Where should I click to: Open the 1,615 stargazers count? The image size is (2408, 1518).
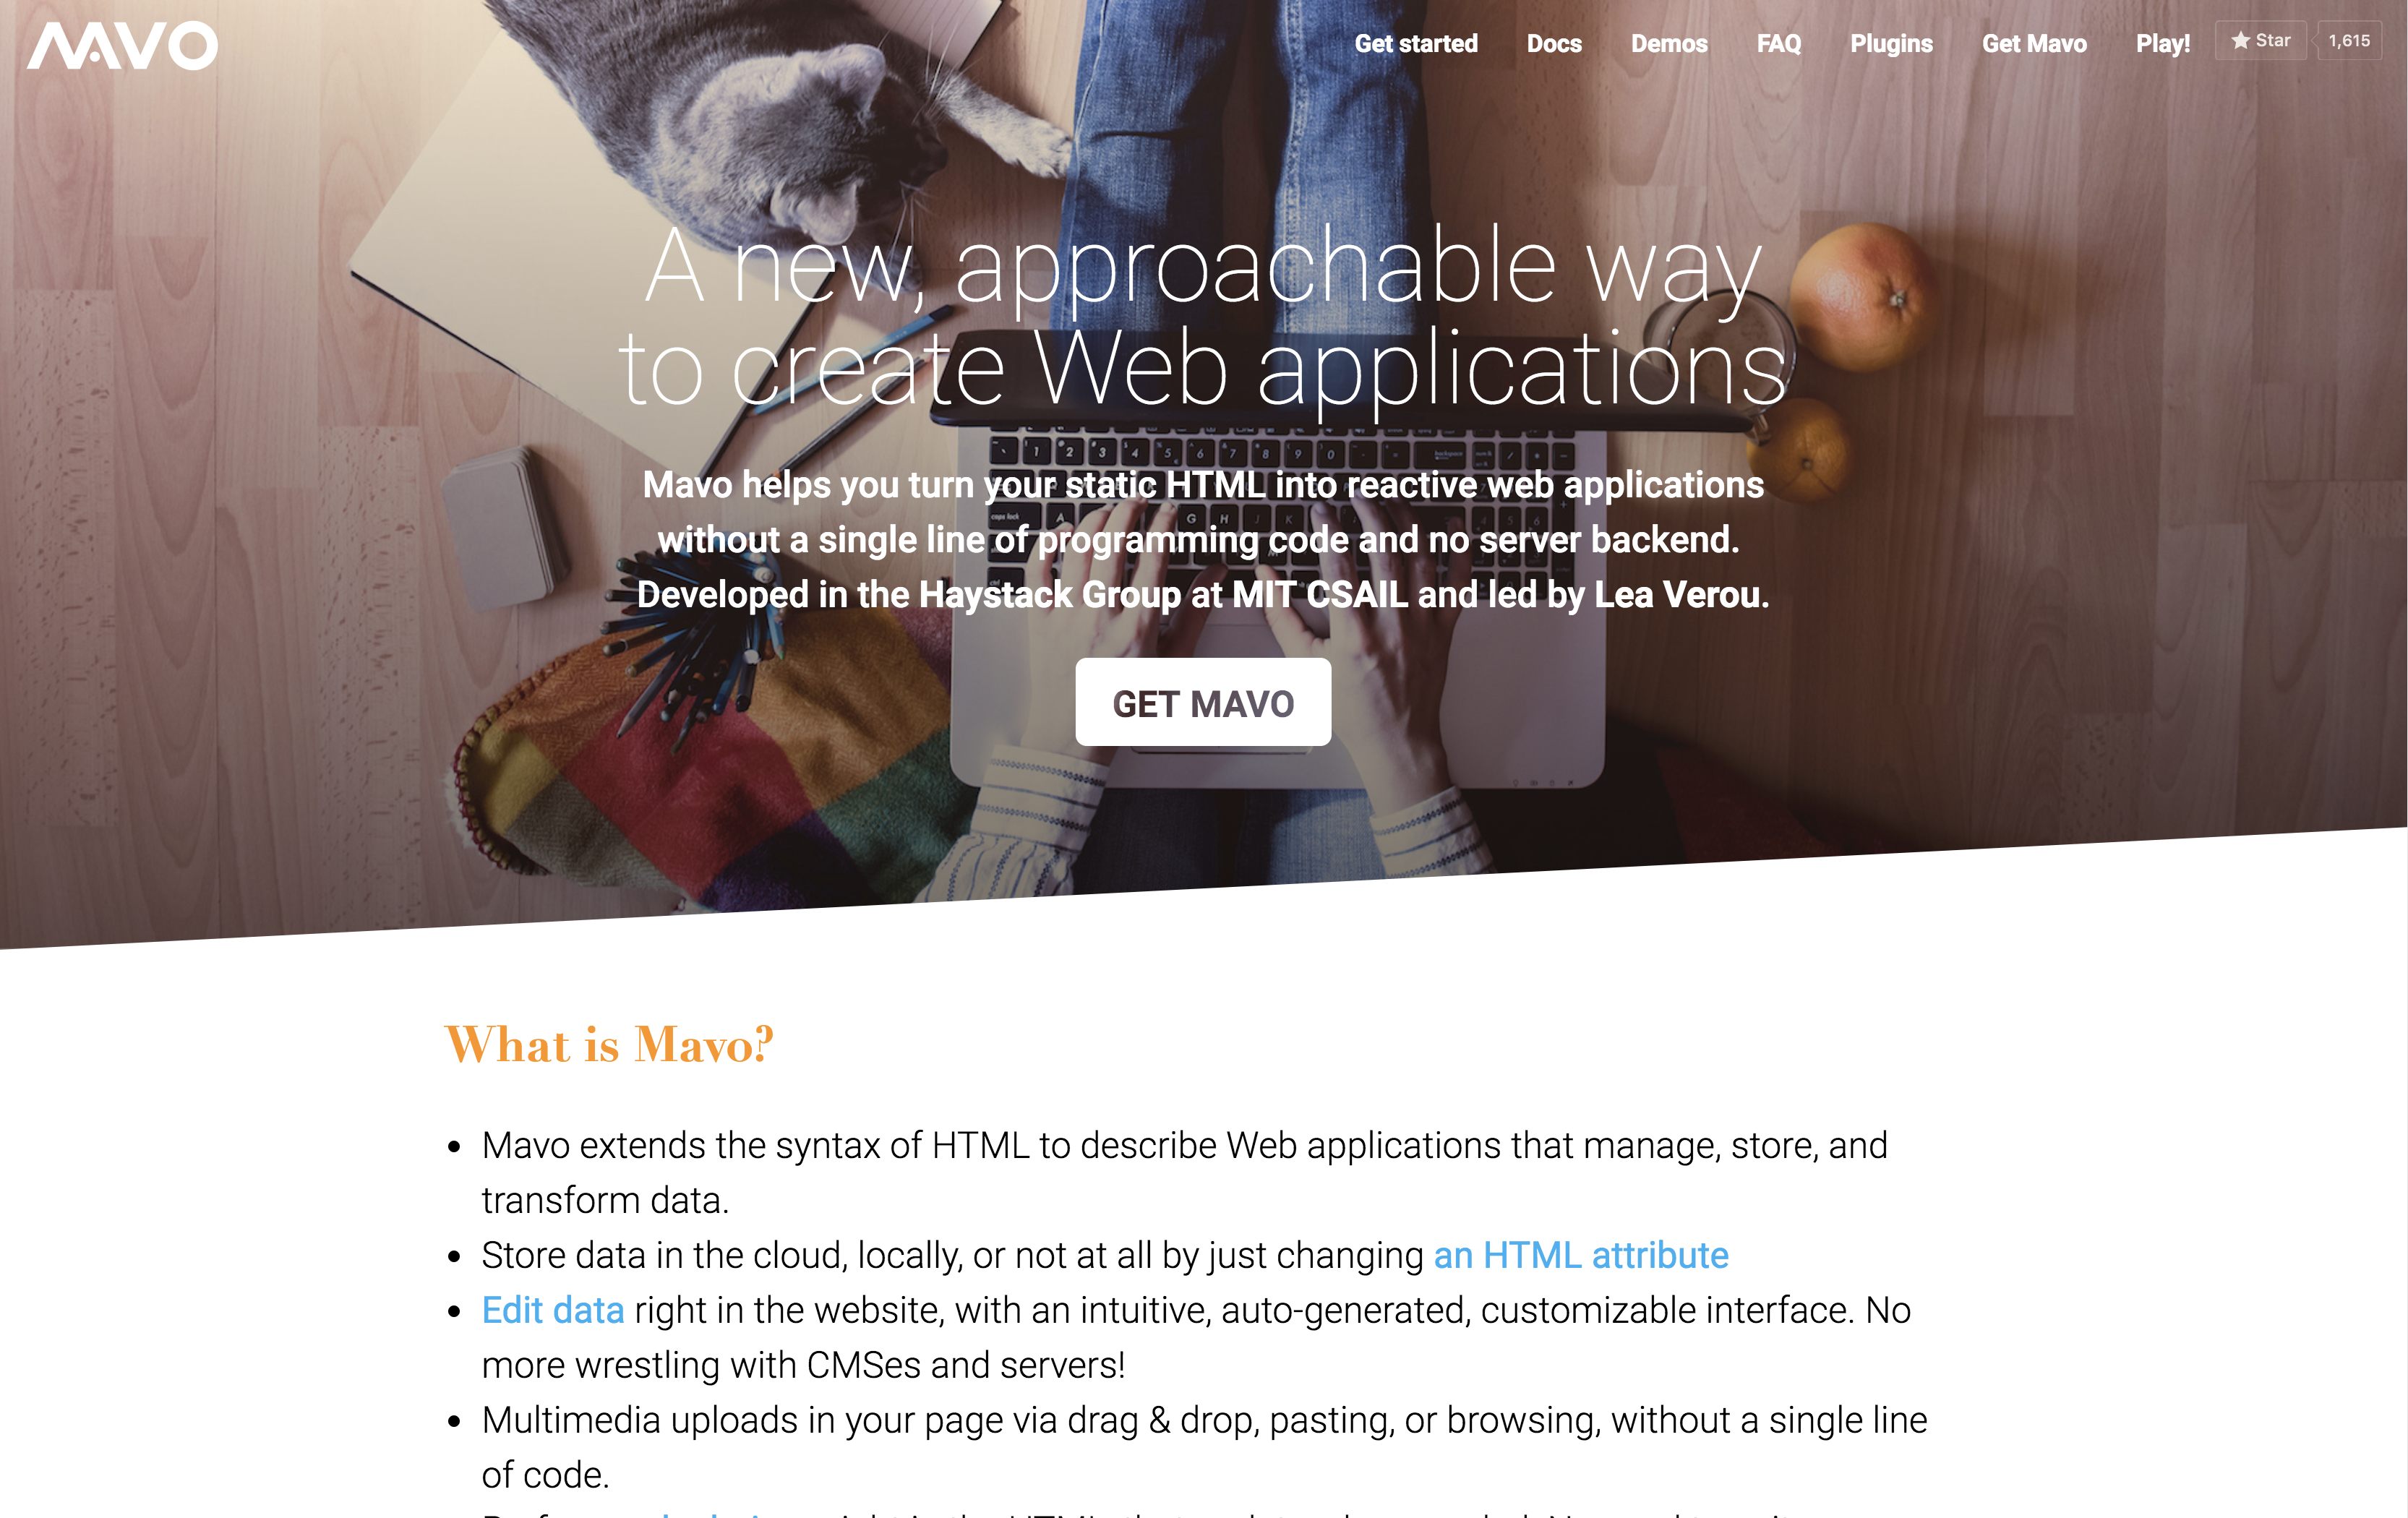(2349, 41)
